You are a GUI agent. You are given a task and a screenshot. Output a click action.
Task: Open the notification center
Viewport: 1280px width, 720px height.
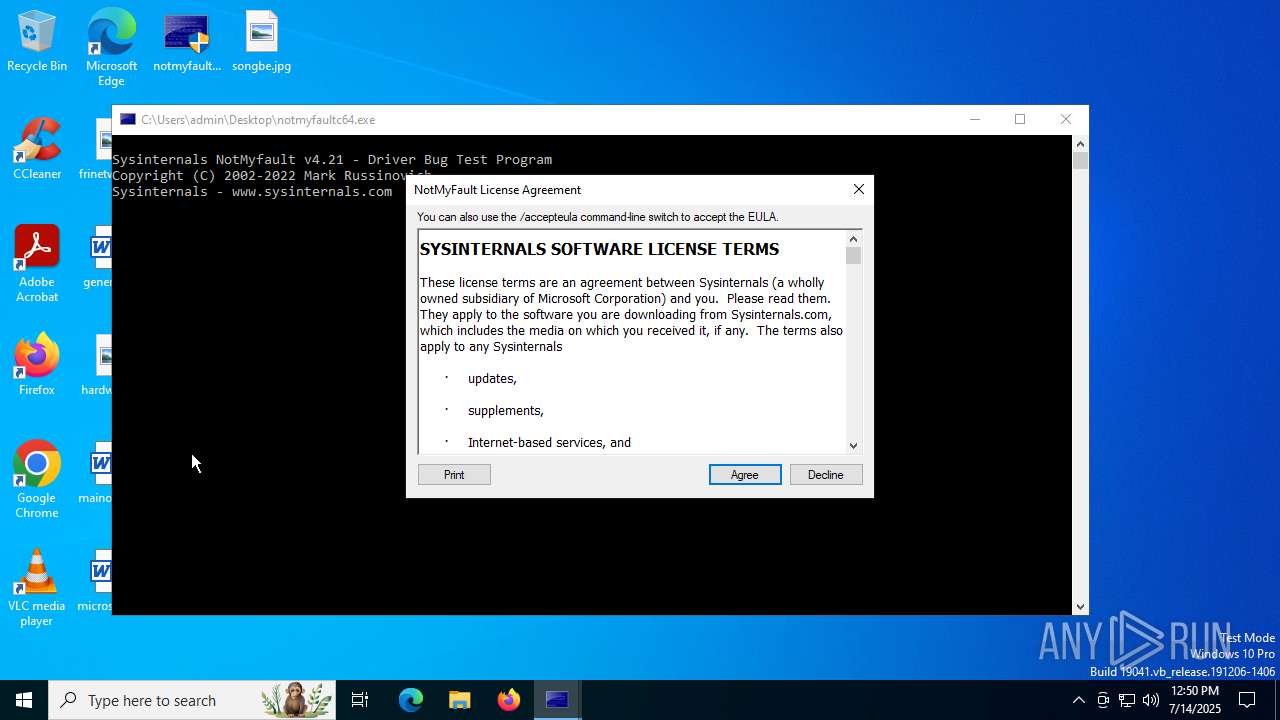coord(1247,700)
